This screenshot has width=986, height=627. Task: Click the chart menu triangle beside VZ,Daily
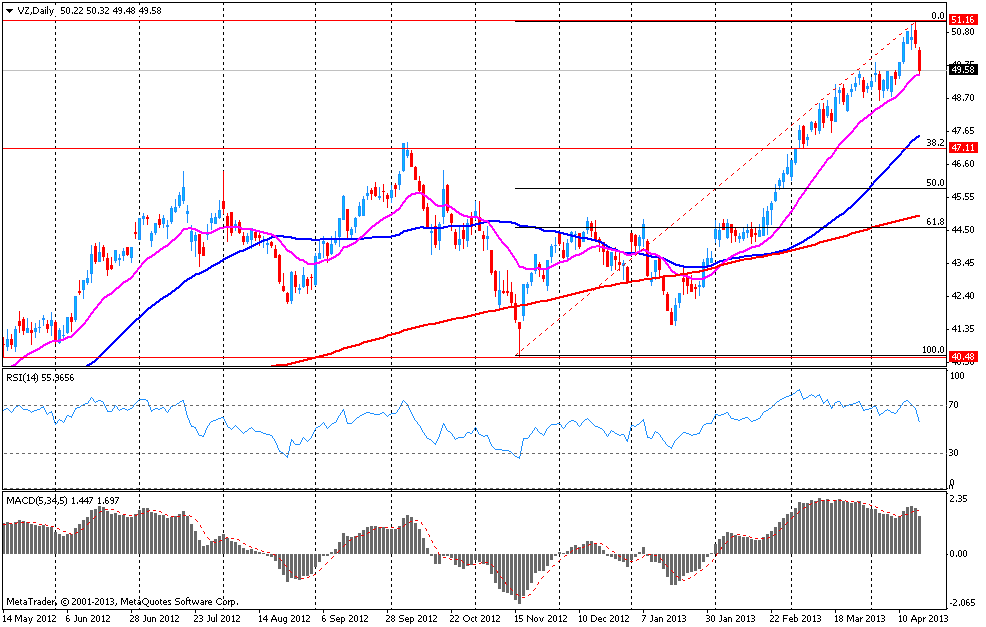point(9,11)
